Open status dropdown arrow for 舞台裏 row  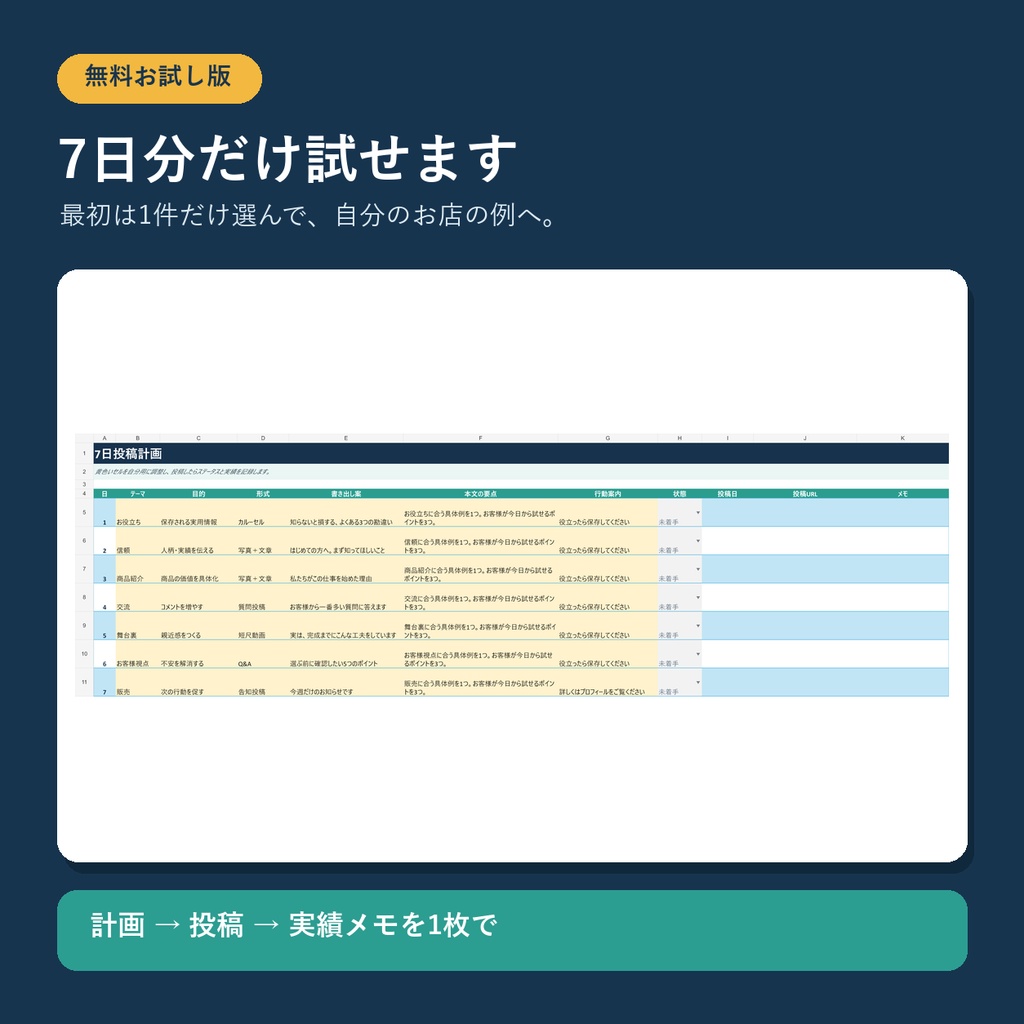coord(697,626)
